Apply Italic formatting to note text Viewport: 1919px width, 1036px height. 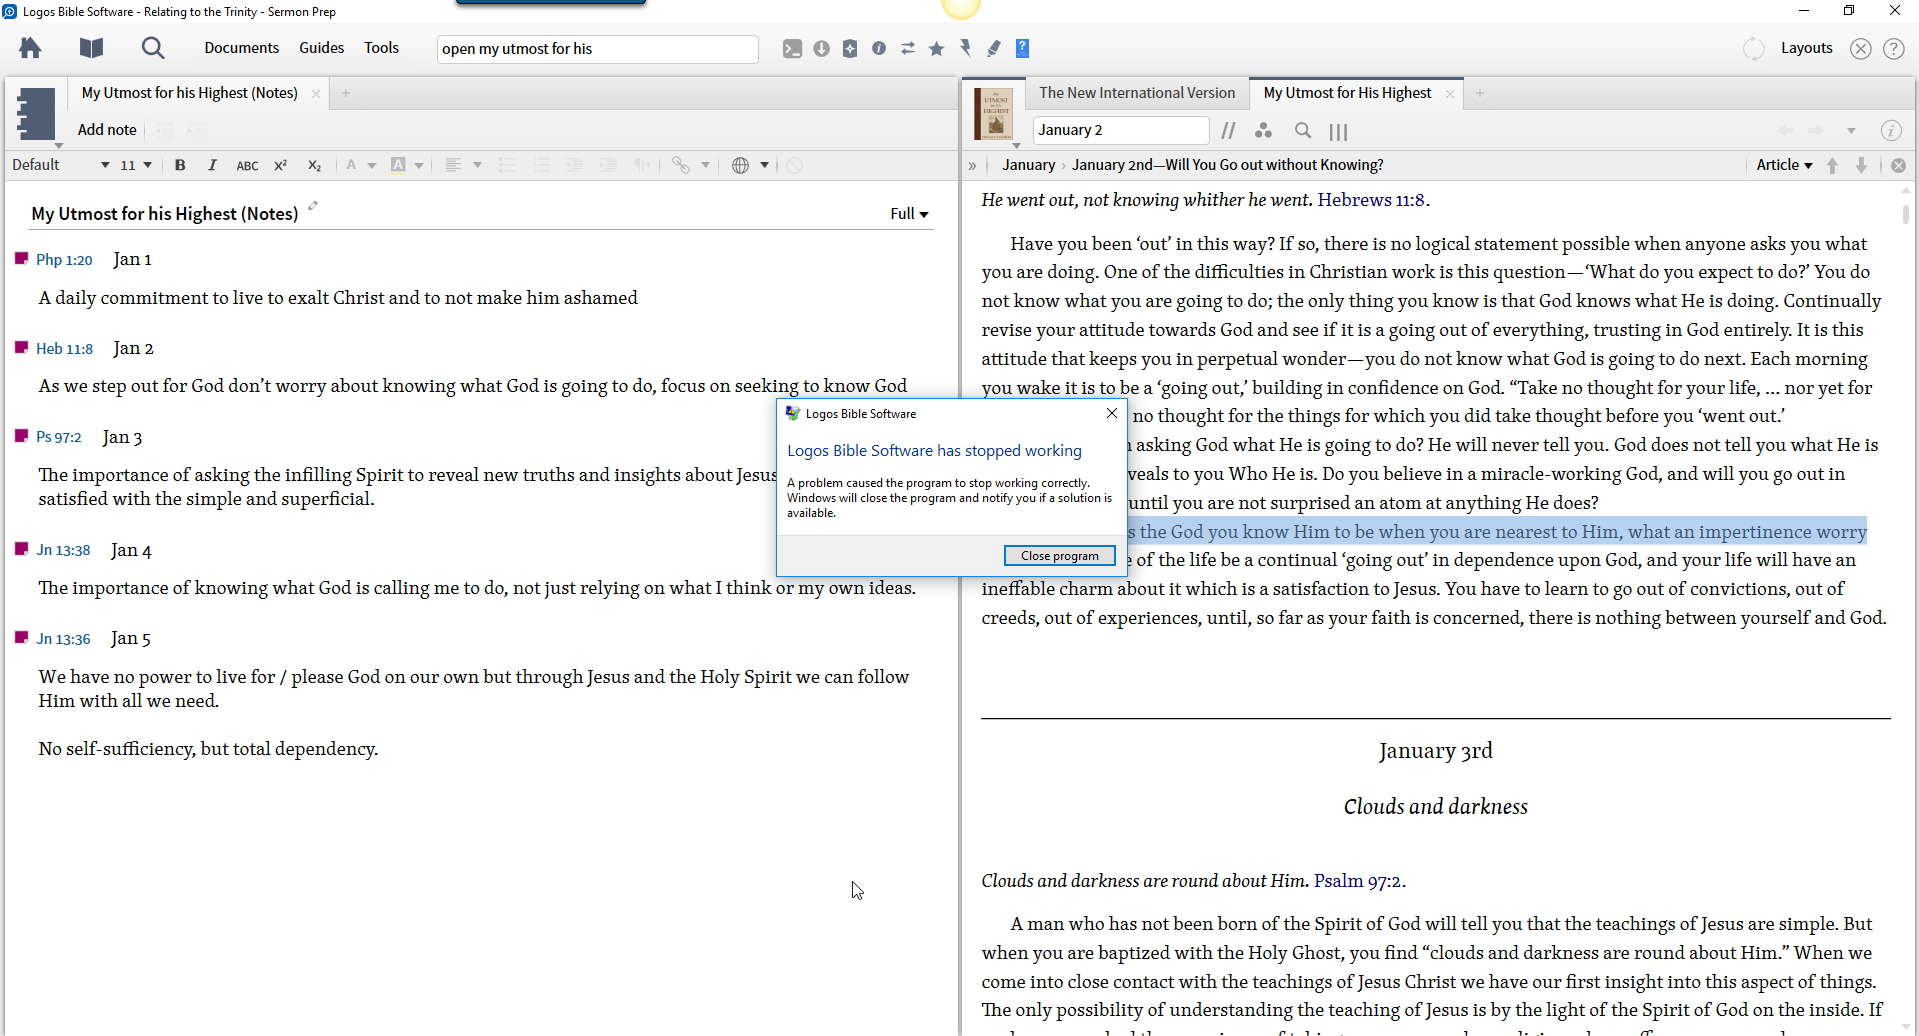tap(212, 165)
